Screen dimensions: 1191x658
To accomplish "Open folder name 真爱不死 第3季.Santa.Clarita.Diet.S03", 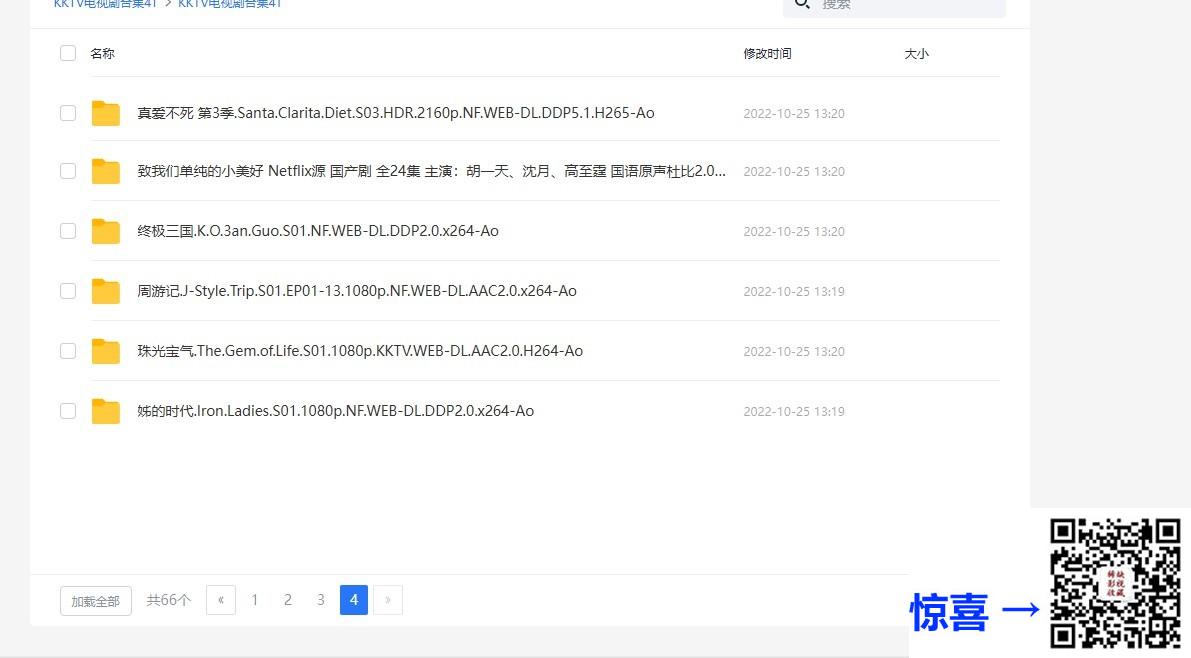I will (396, 113).
